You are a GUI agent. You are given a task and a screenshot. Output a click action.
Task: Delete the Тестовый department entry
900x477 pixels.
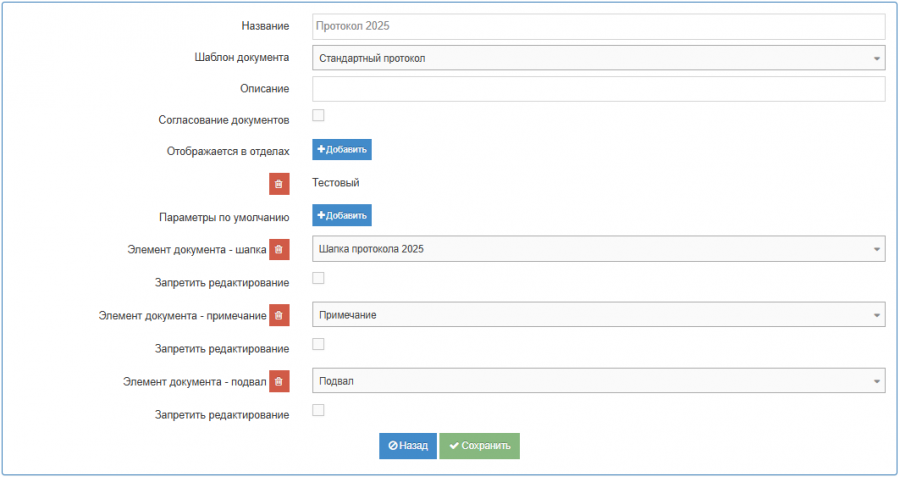[x=279, y=184]
